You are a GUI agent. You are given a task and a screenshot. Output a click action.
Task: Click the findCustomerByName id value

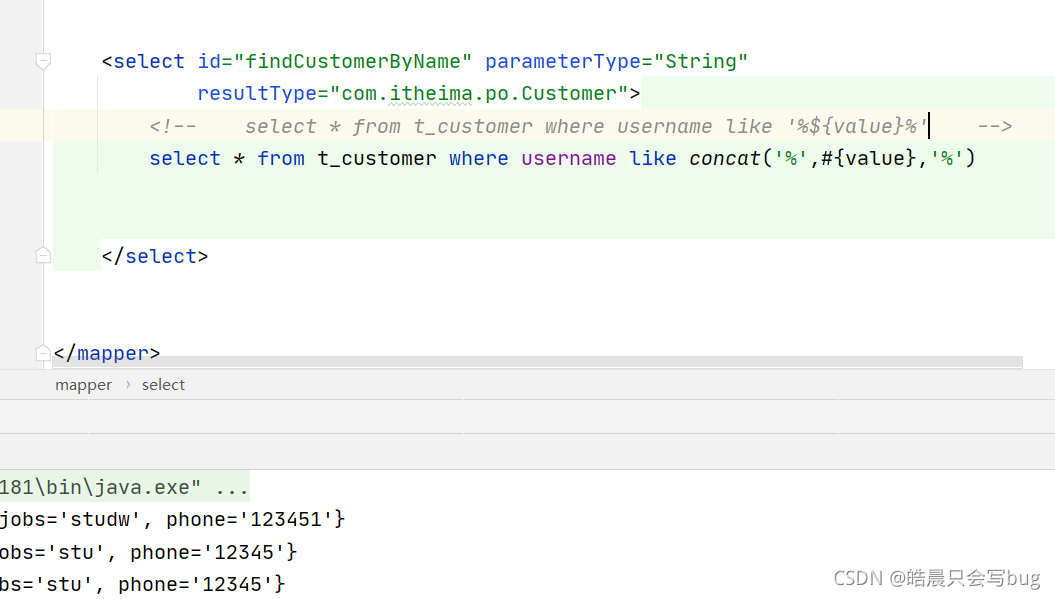click(358, 61)
